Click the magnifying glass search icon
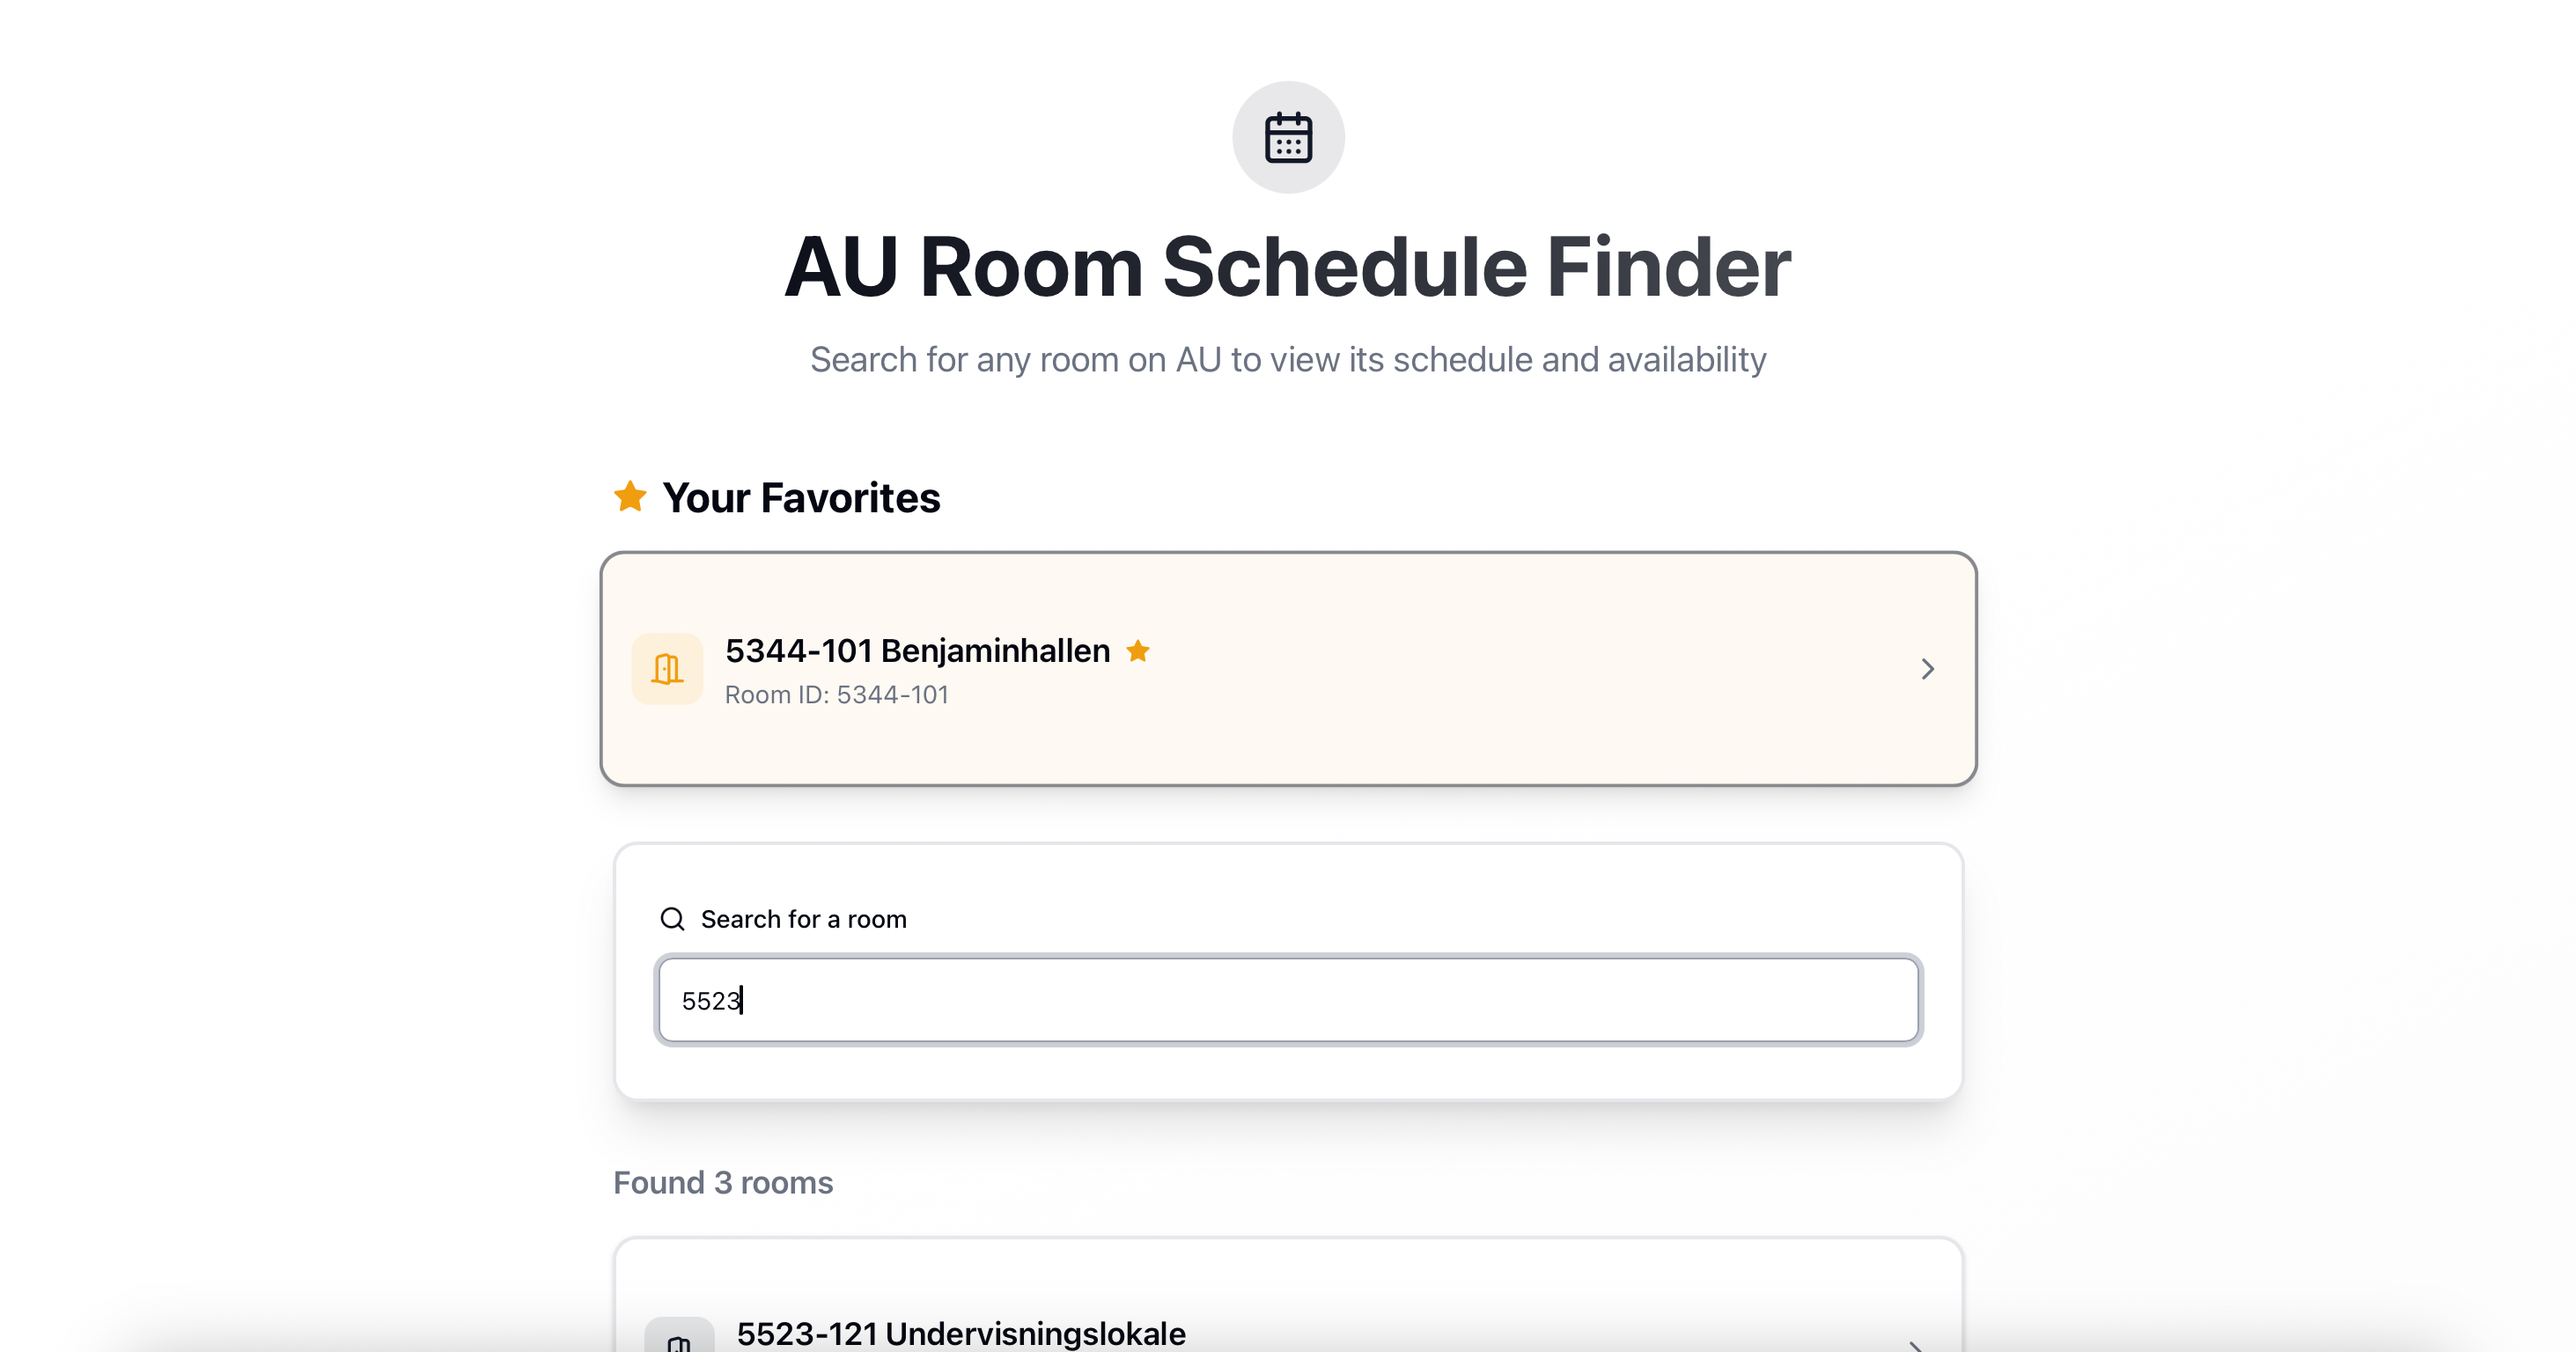2576x1352 pixels. coord(672,919)
